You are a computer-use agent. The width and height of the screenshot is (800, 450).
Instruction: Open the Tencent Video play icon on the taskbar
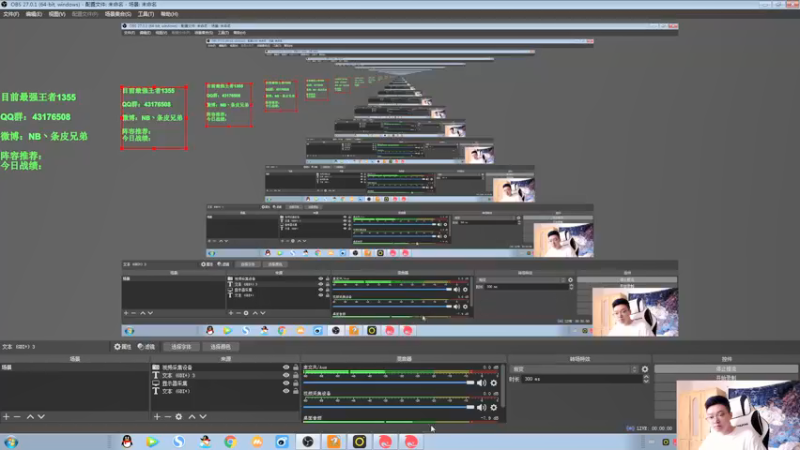(x=152, y=442)
